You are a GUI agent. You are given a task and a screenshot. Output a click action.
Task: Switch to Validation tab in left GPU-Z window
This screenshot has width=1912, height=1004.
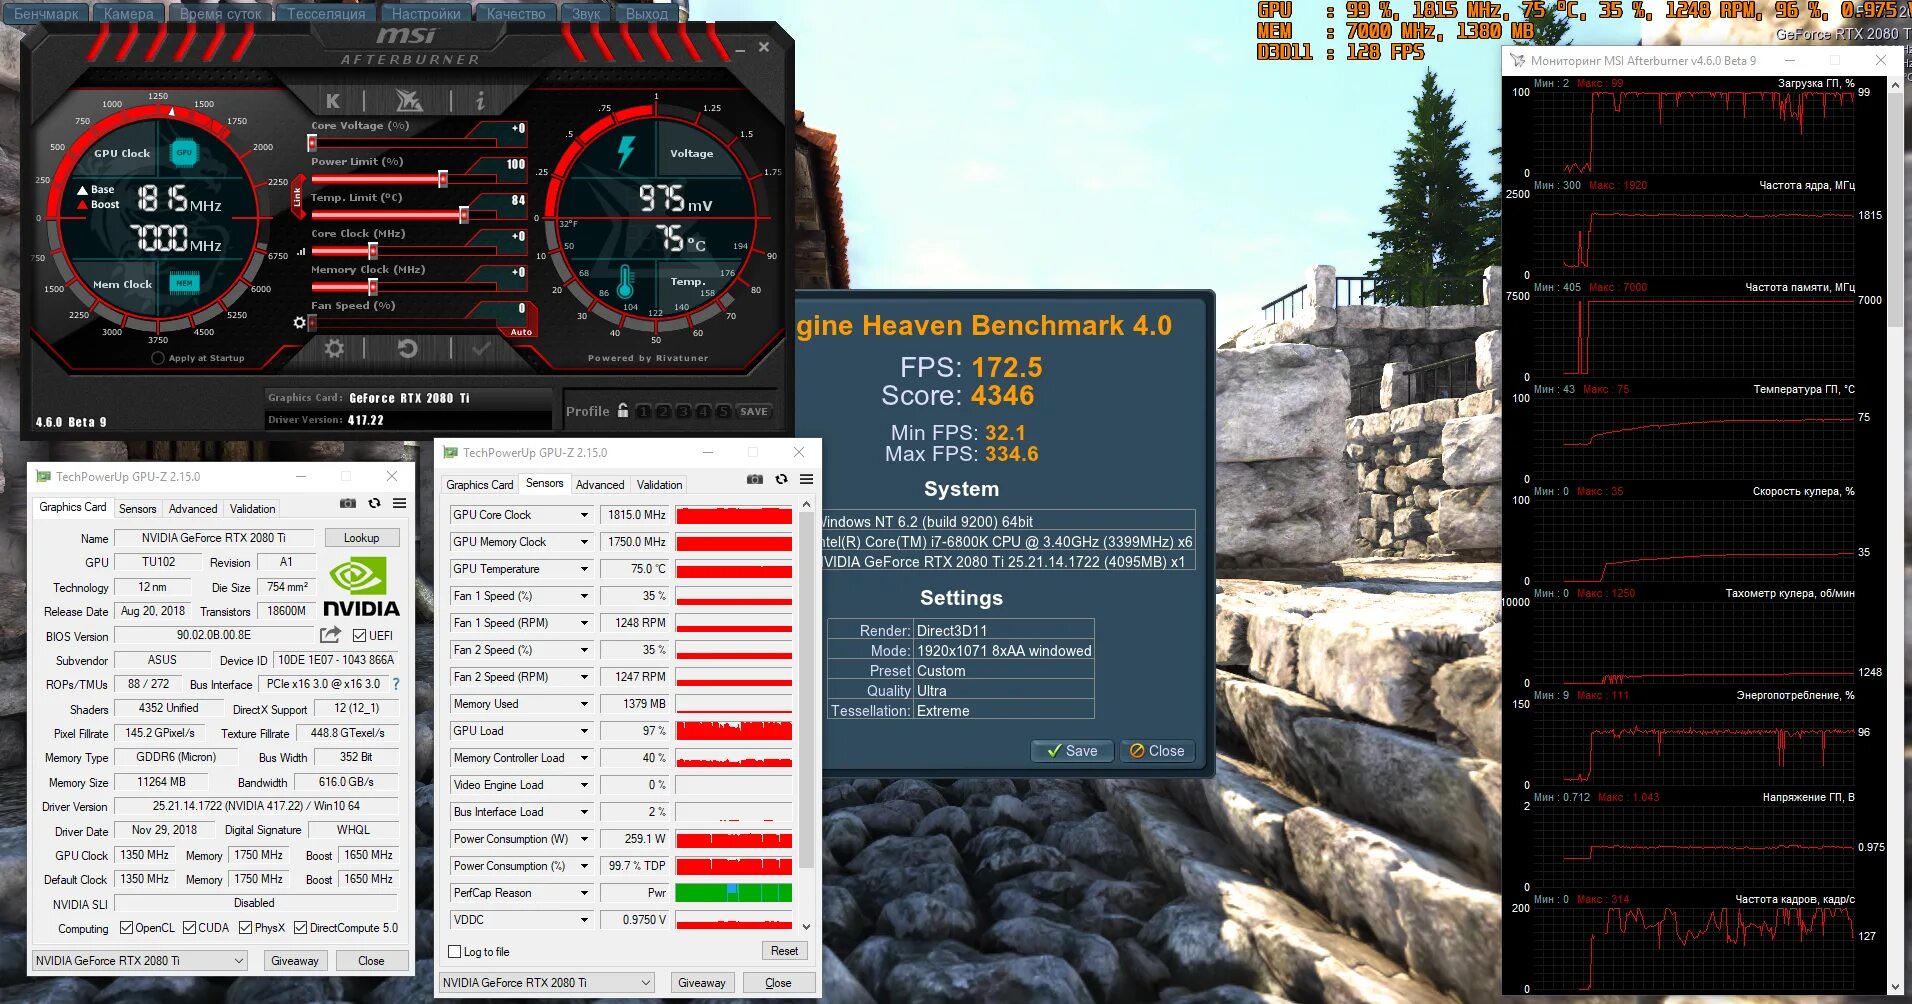(252, 509)
